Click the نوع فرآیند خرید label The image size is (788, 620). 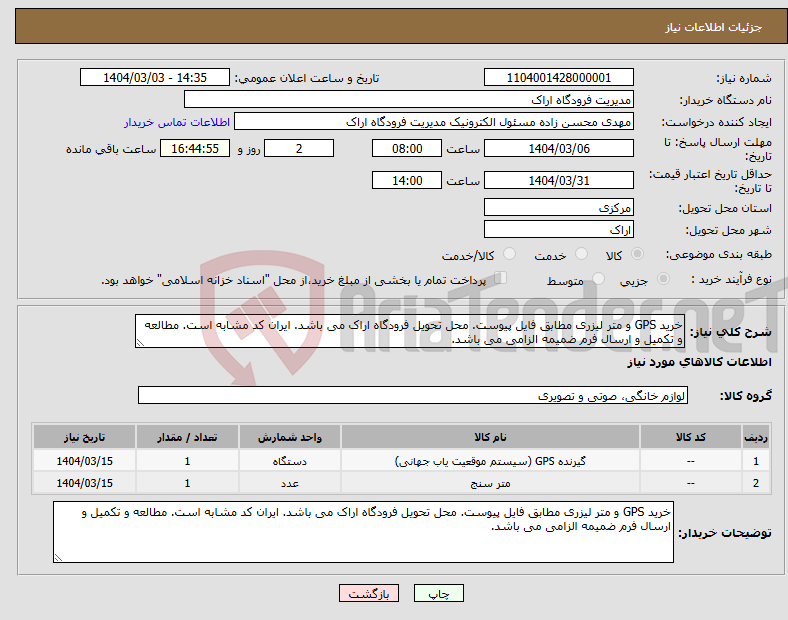pyautogui.click(x=732, y=279)
